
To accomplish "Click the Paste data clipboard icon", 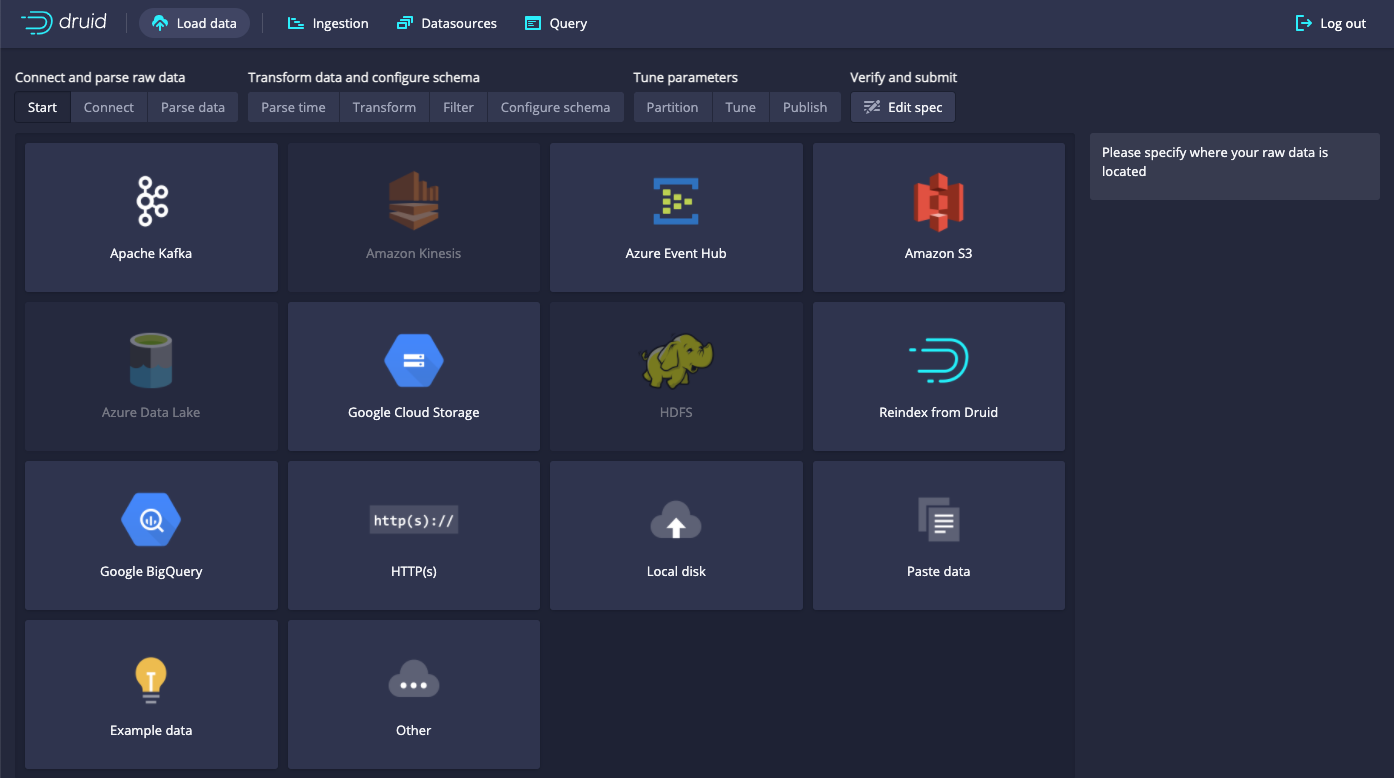I will 938,519.
